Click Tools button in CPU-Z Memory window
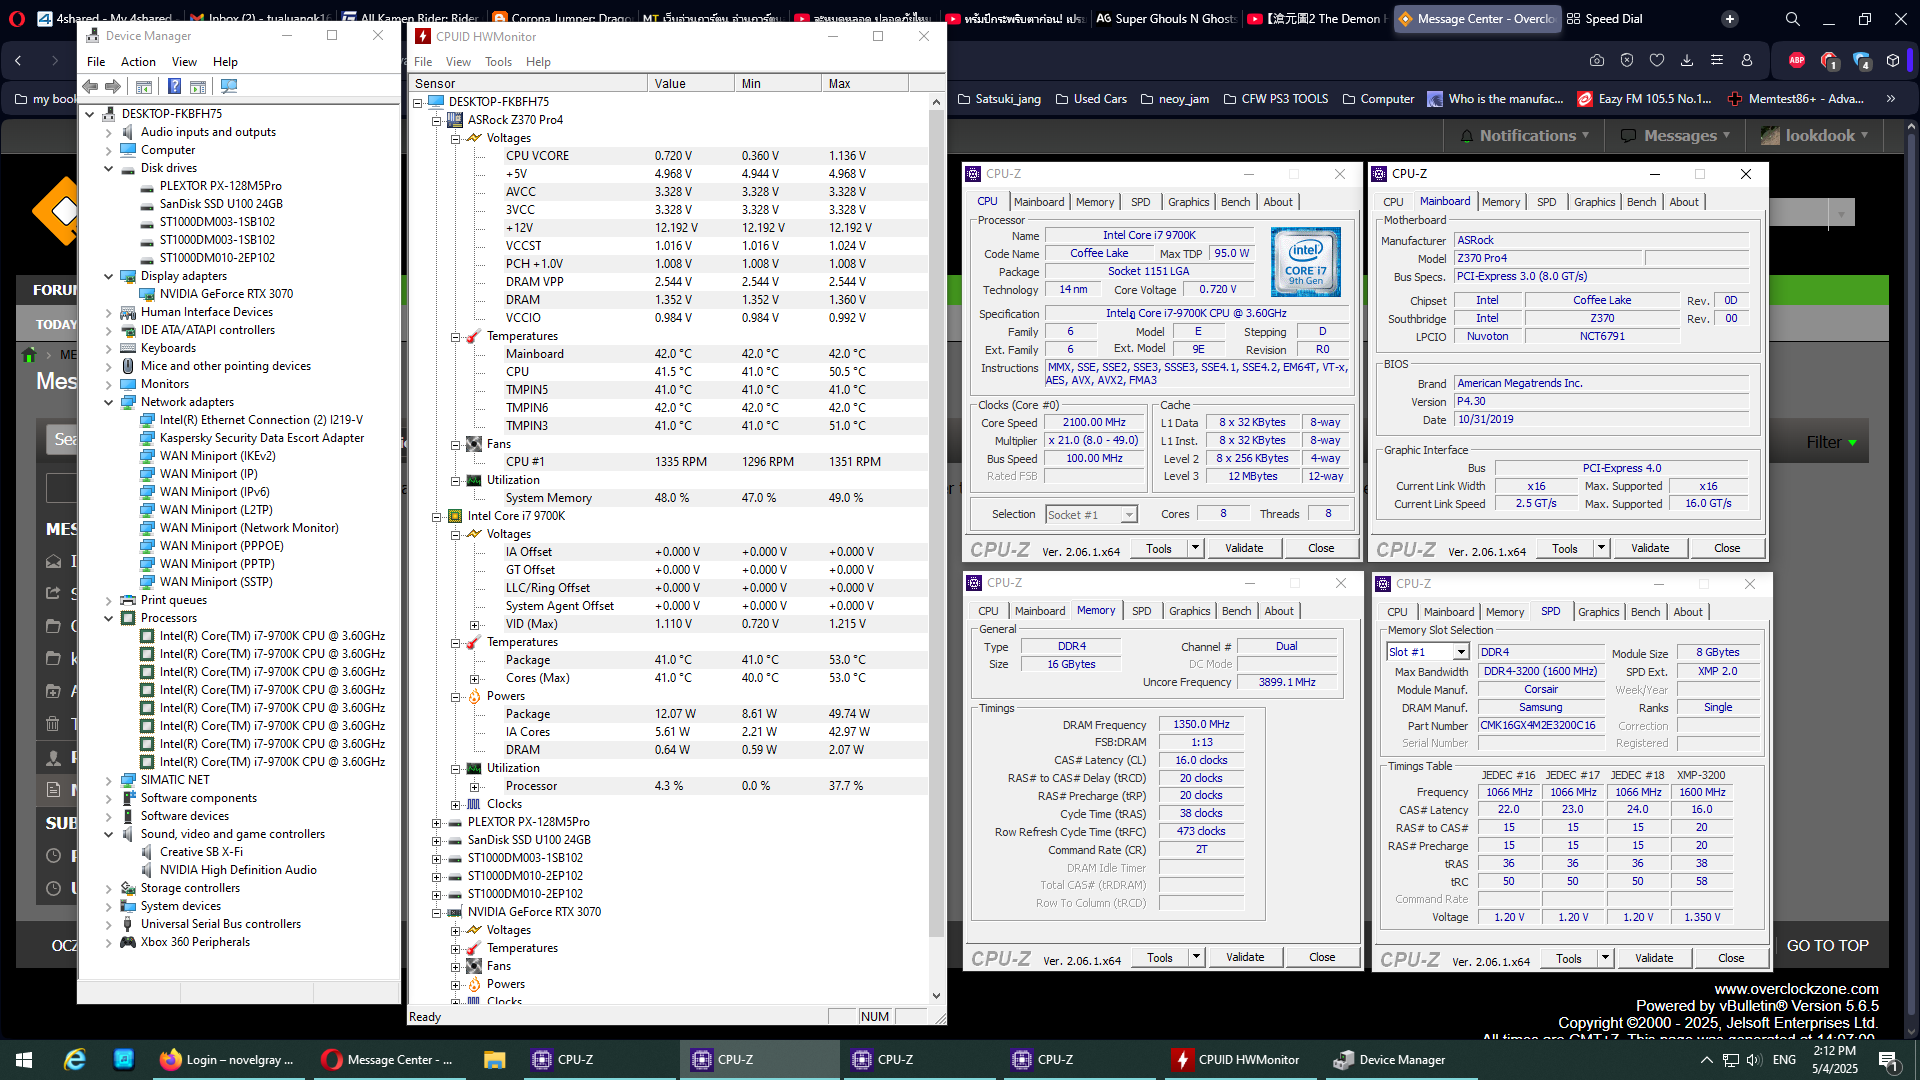The width and height of the screenshot is (1920, 1080). click(1160, 957)
